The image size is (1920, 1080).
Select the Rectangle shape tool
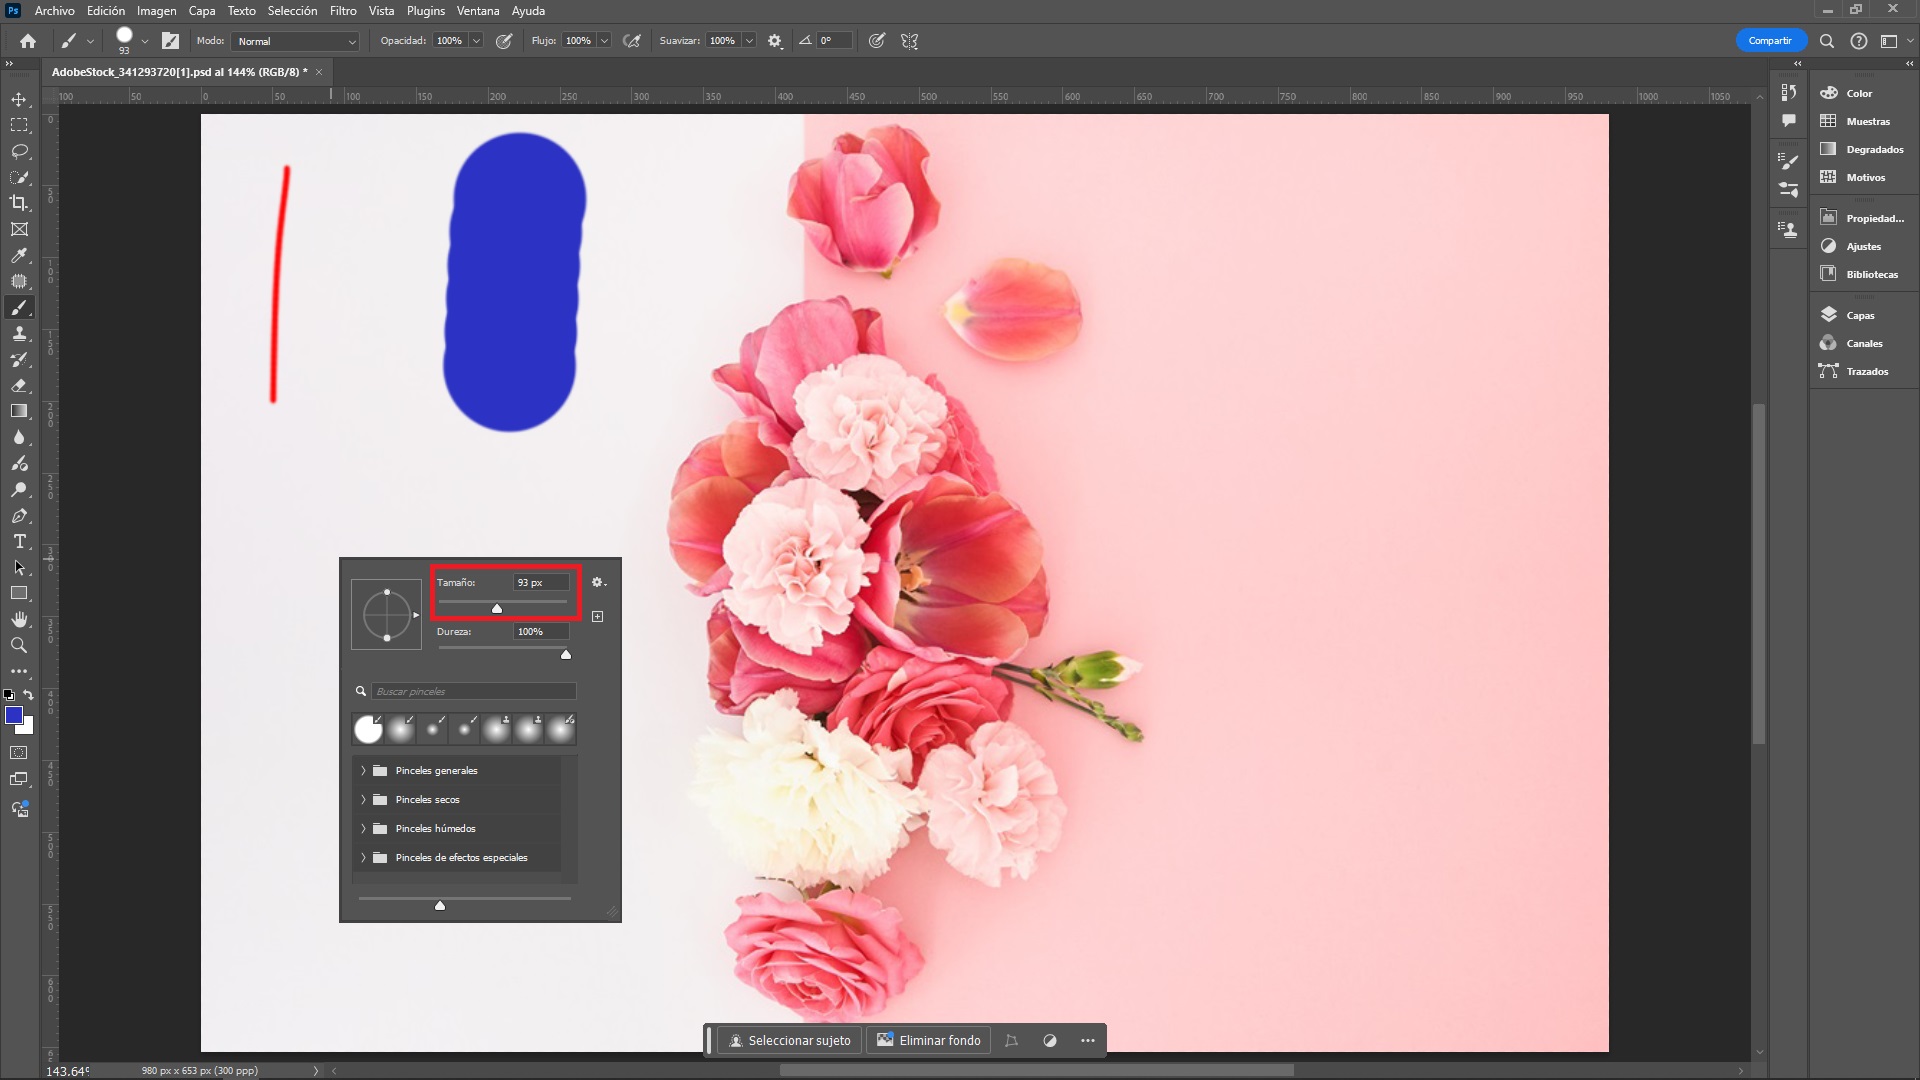pos(19,593)
